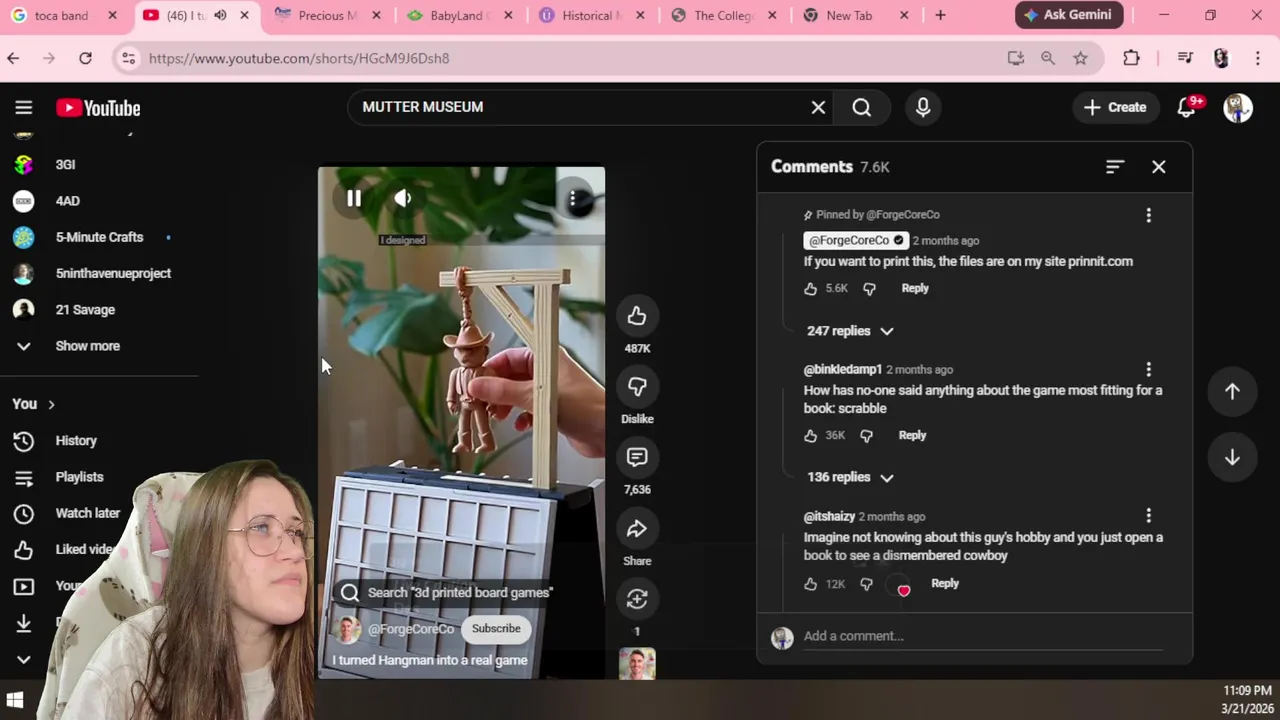Switch to the Precious M browser tab

coord(327,16)
